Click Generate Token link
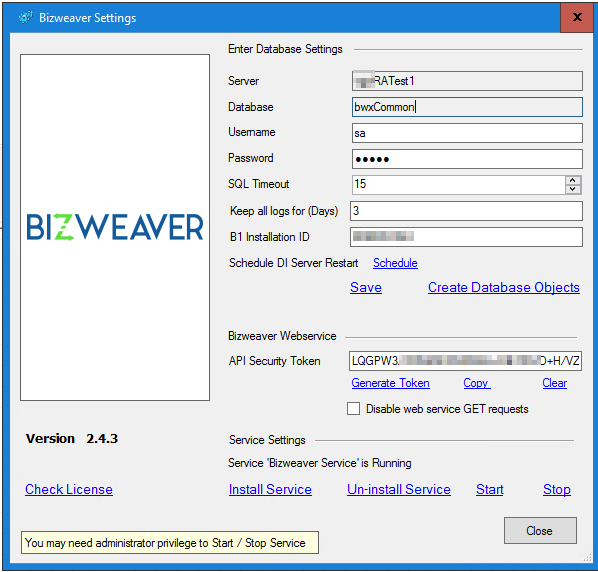Screen dimensions: 598x572 coord(391,383)
